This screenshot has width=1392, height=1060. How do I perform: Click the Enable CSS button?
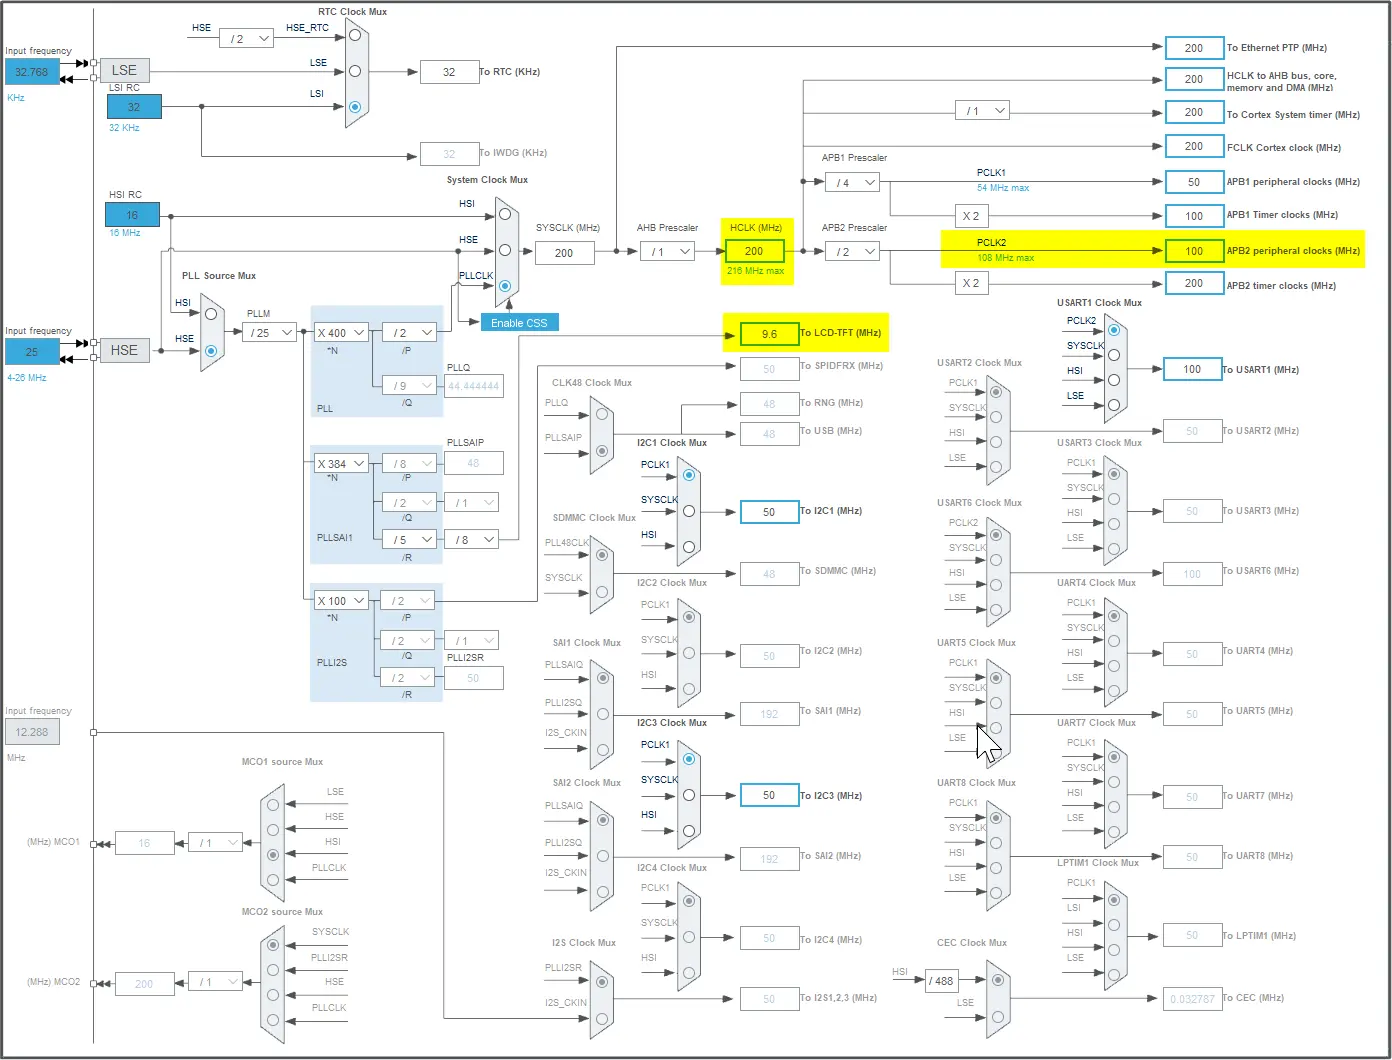click(519, 323)
